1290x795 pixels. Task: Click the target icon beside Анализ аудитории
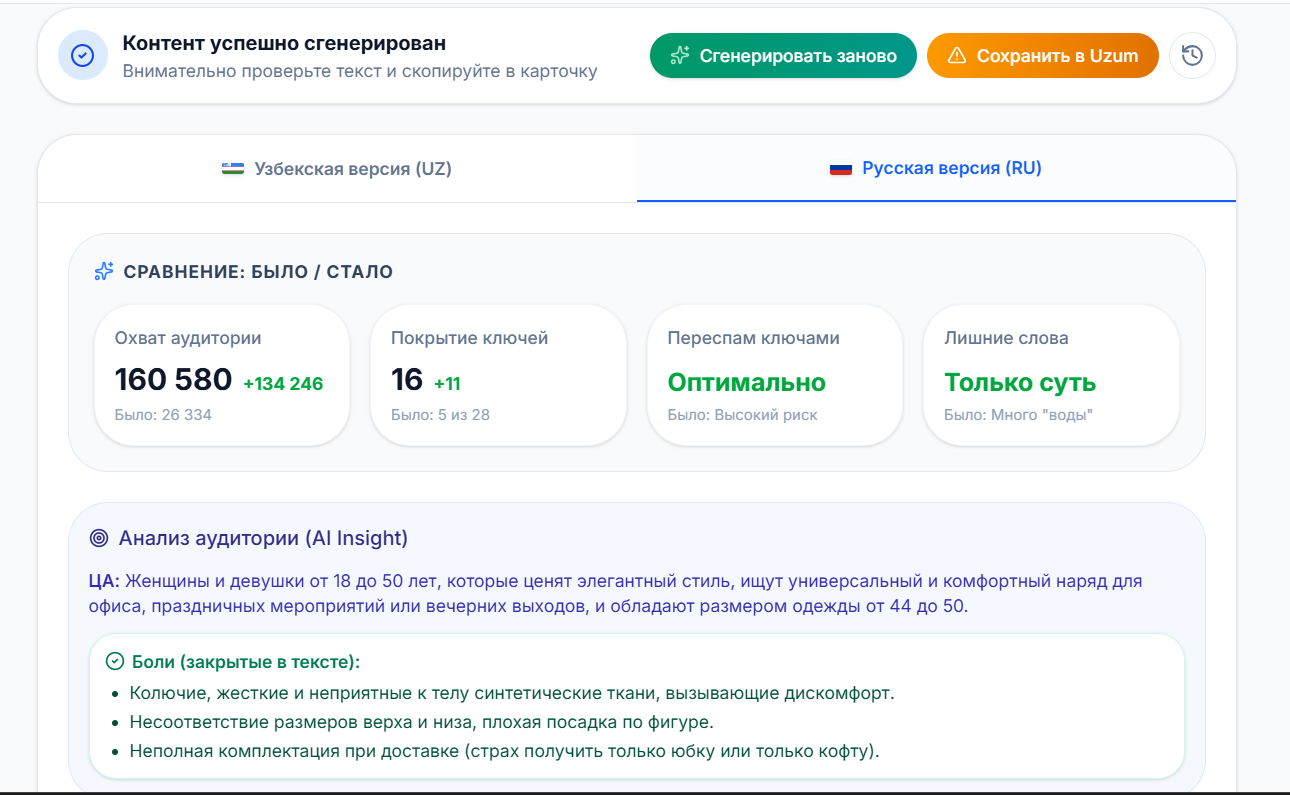tap(98, 538)
